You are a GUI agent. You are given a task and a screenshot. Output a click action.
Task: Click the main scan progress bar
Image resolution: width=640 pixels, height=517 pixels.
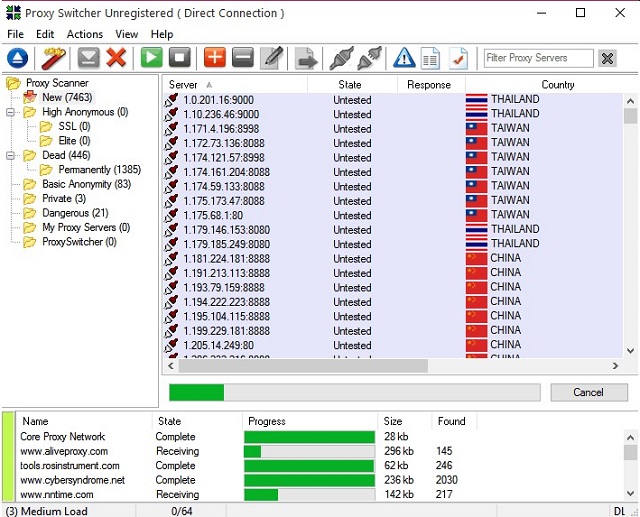click(x=355, y=392)
